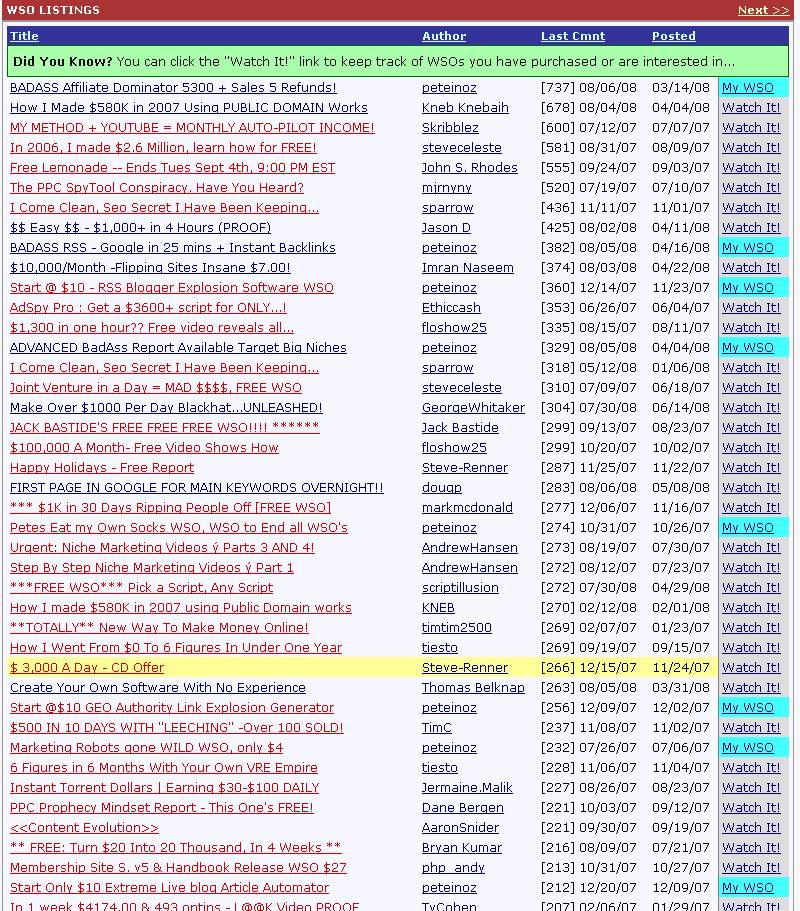Open 'Joint Venture in a Day = MAD $$$$' thread
This screenshot has height=911, width=800.
pos(156,388)
